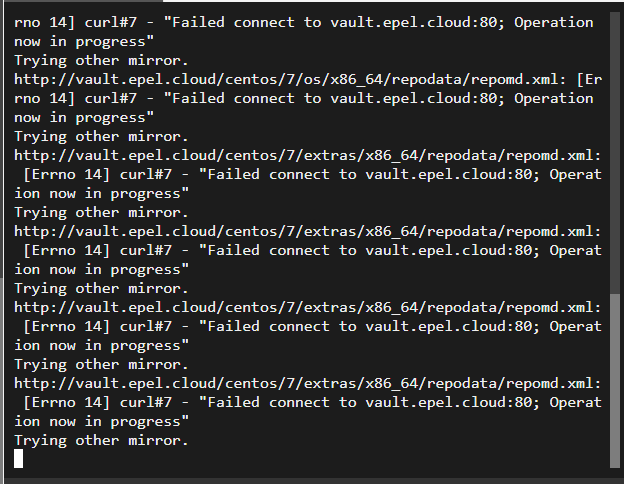Click the second "Trying other mirror." line
Screen dimensions: 624x484
[x=101, y=137]
